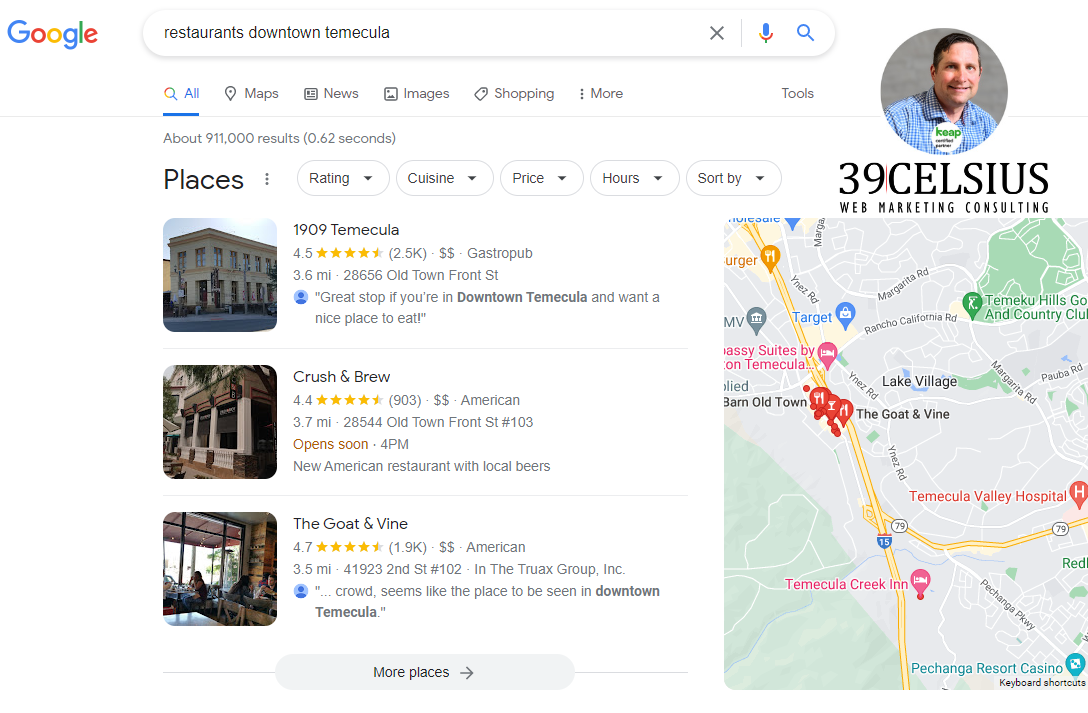Click Temecula Creek Inn hotel pin
The height and width of the screenshot is (713, 1088).
pos(920,582)
